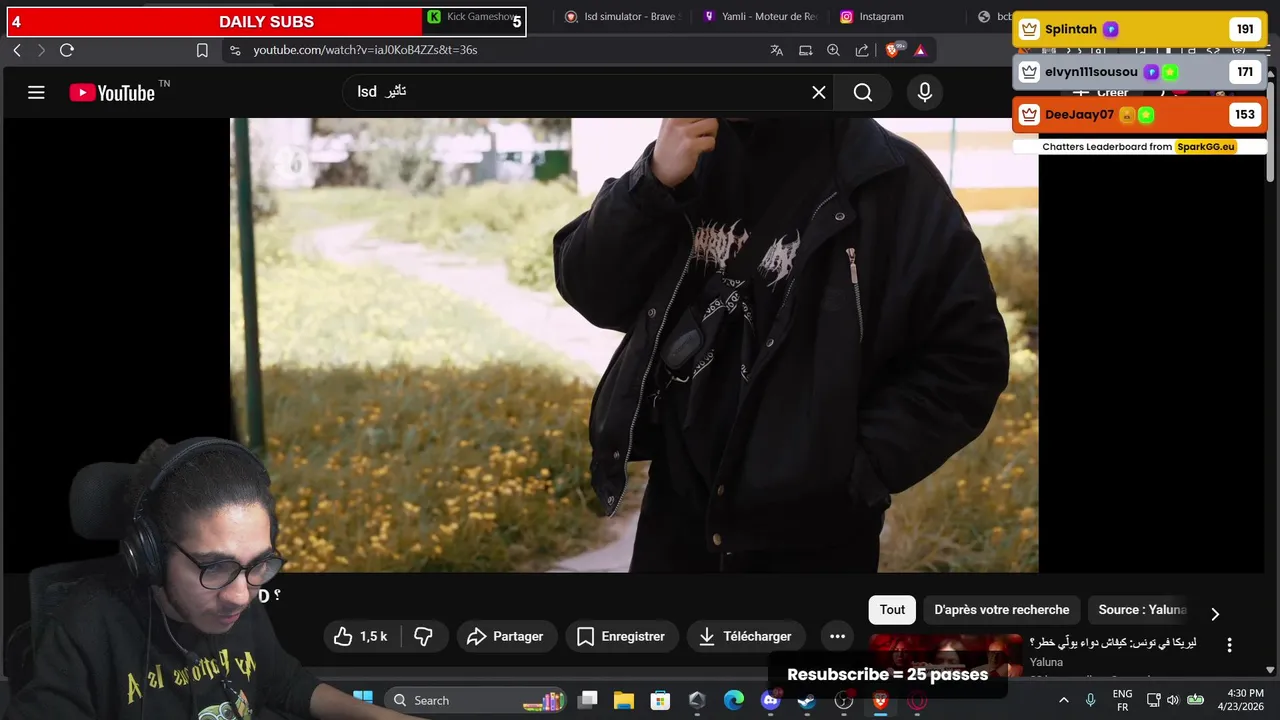This screenshot has width=1280, height=720.
Task: Share the video via Partager button
Action: pos(505,636)
